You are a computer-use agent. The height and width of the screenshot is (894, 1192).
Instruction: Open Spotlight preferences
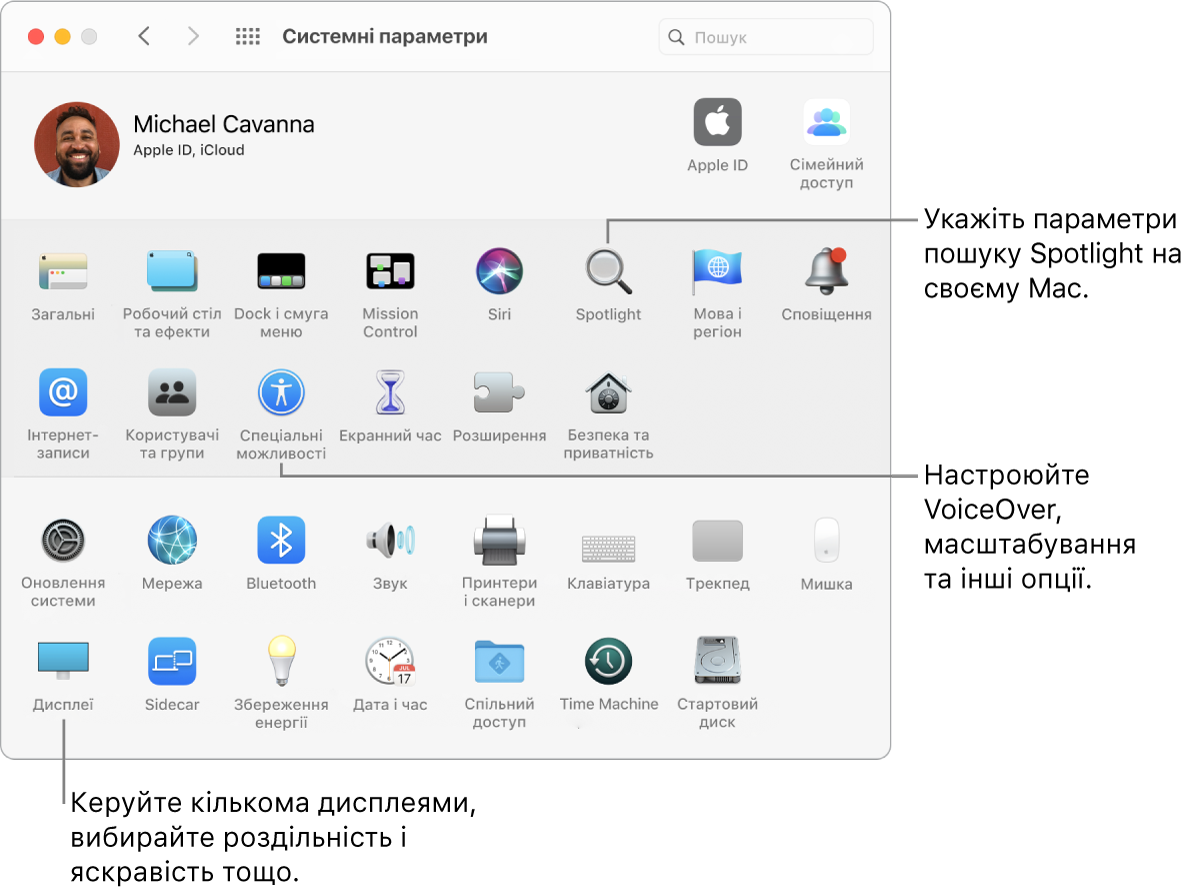pyautogui.click(x=608, y=271)
